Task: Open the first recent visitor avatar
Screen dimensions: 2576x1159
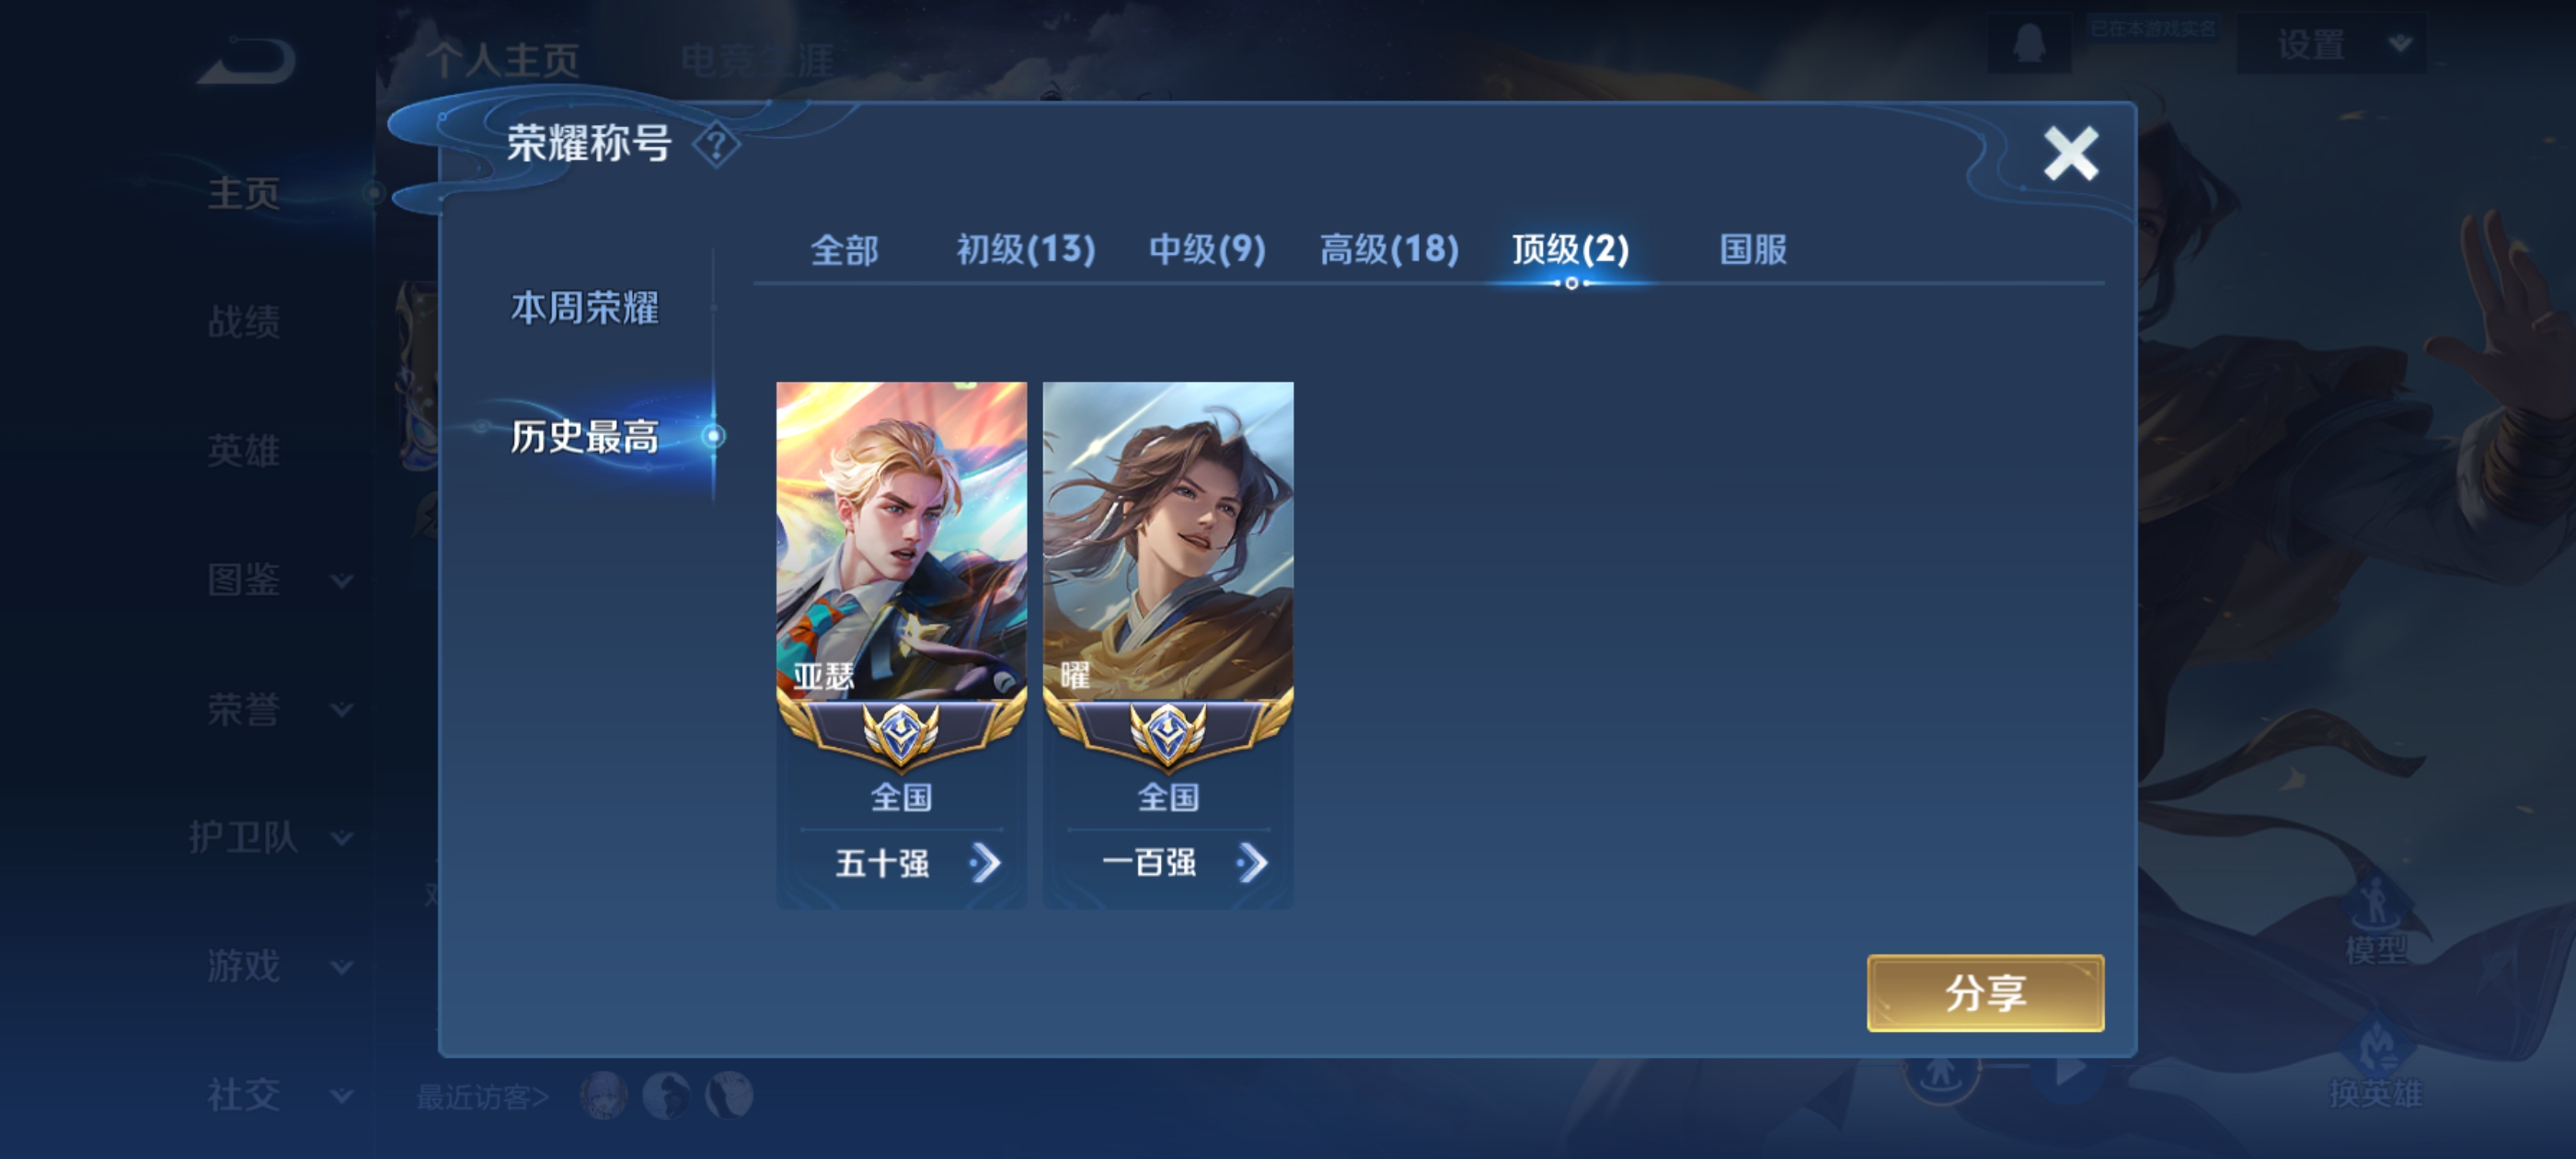Action: tap(604, 1095)
